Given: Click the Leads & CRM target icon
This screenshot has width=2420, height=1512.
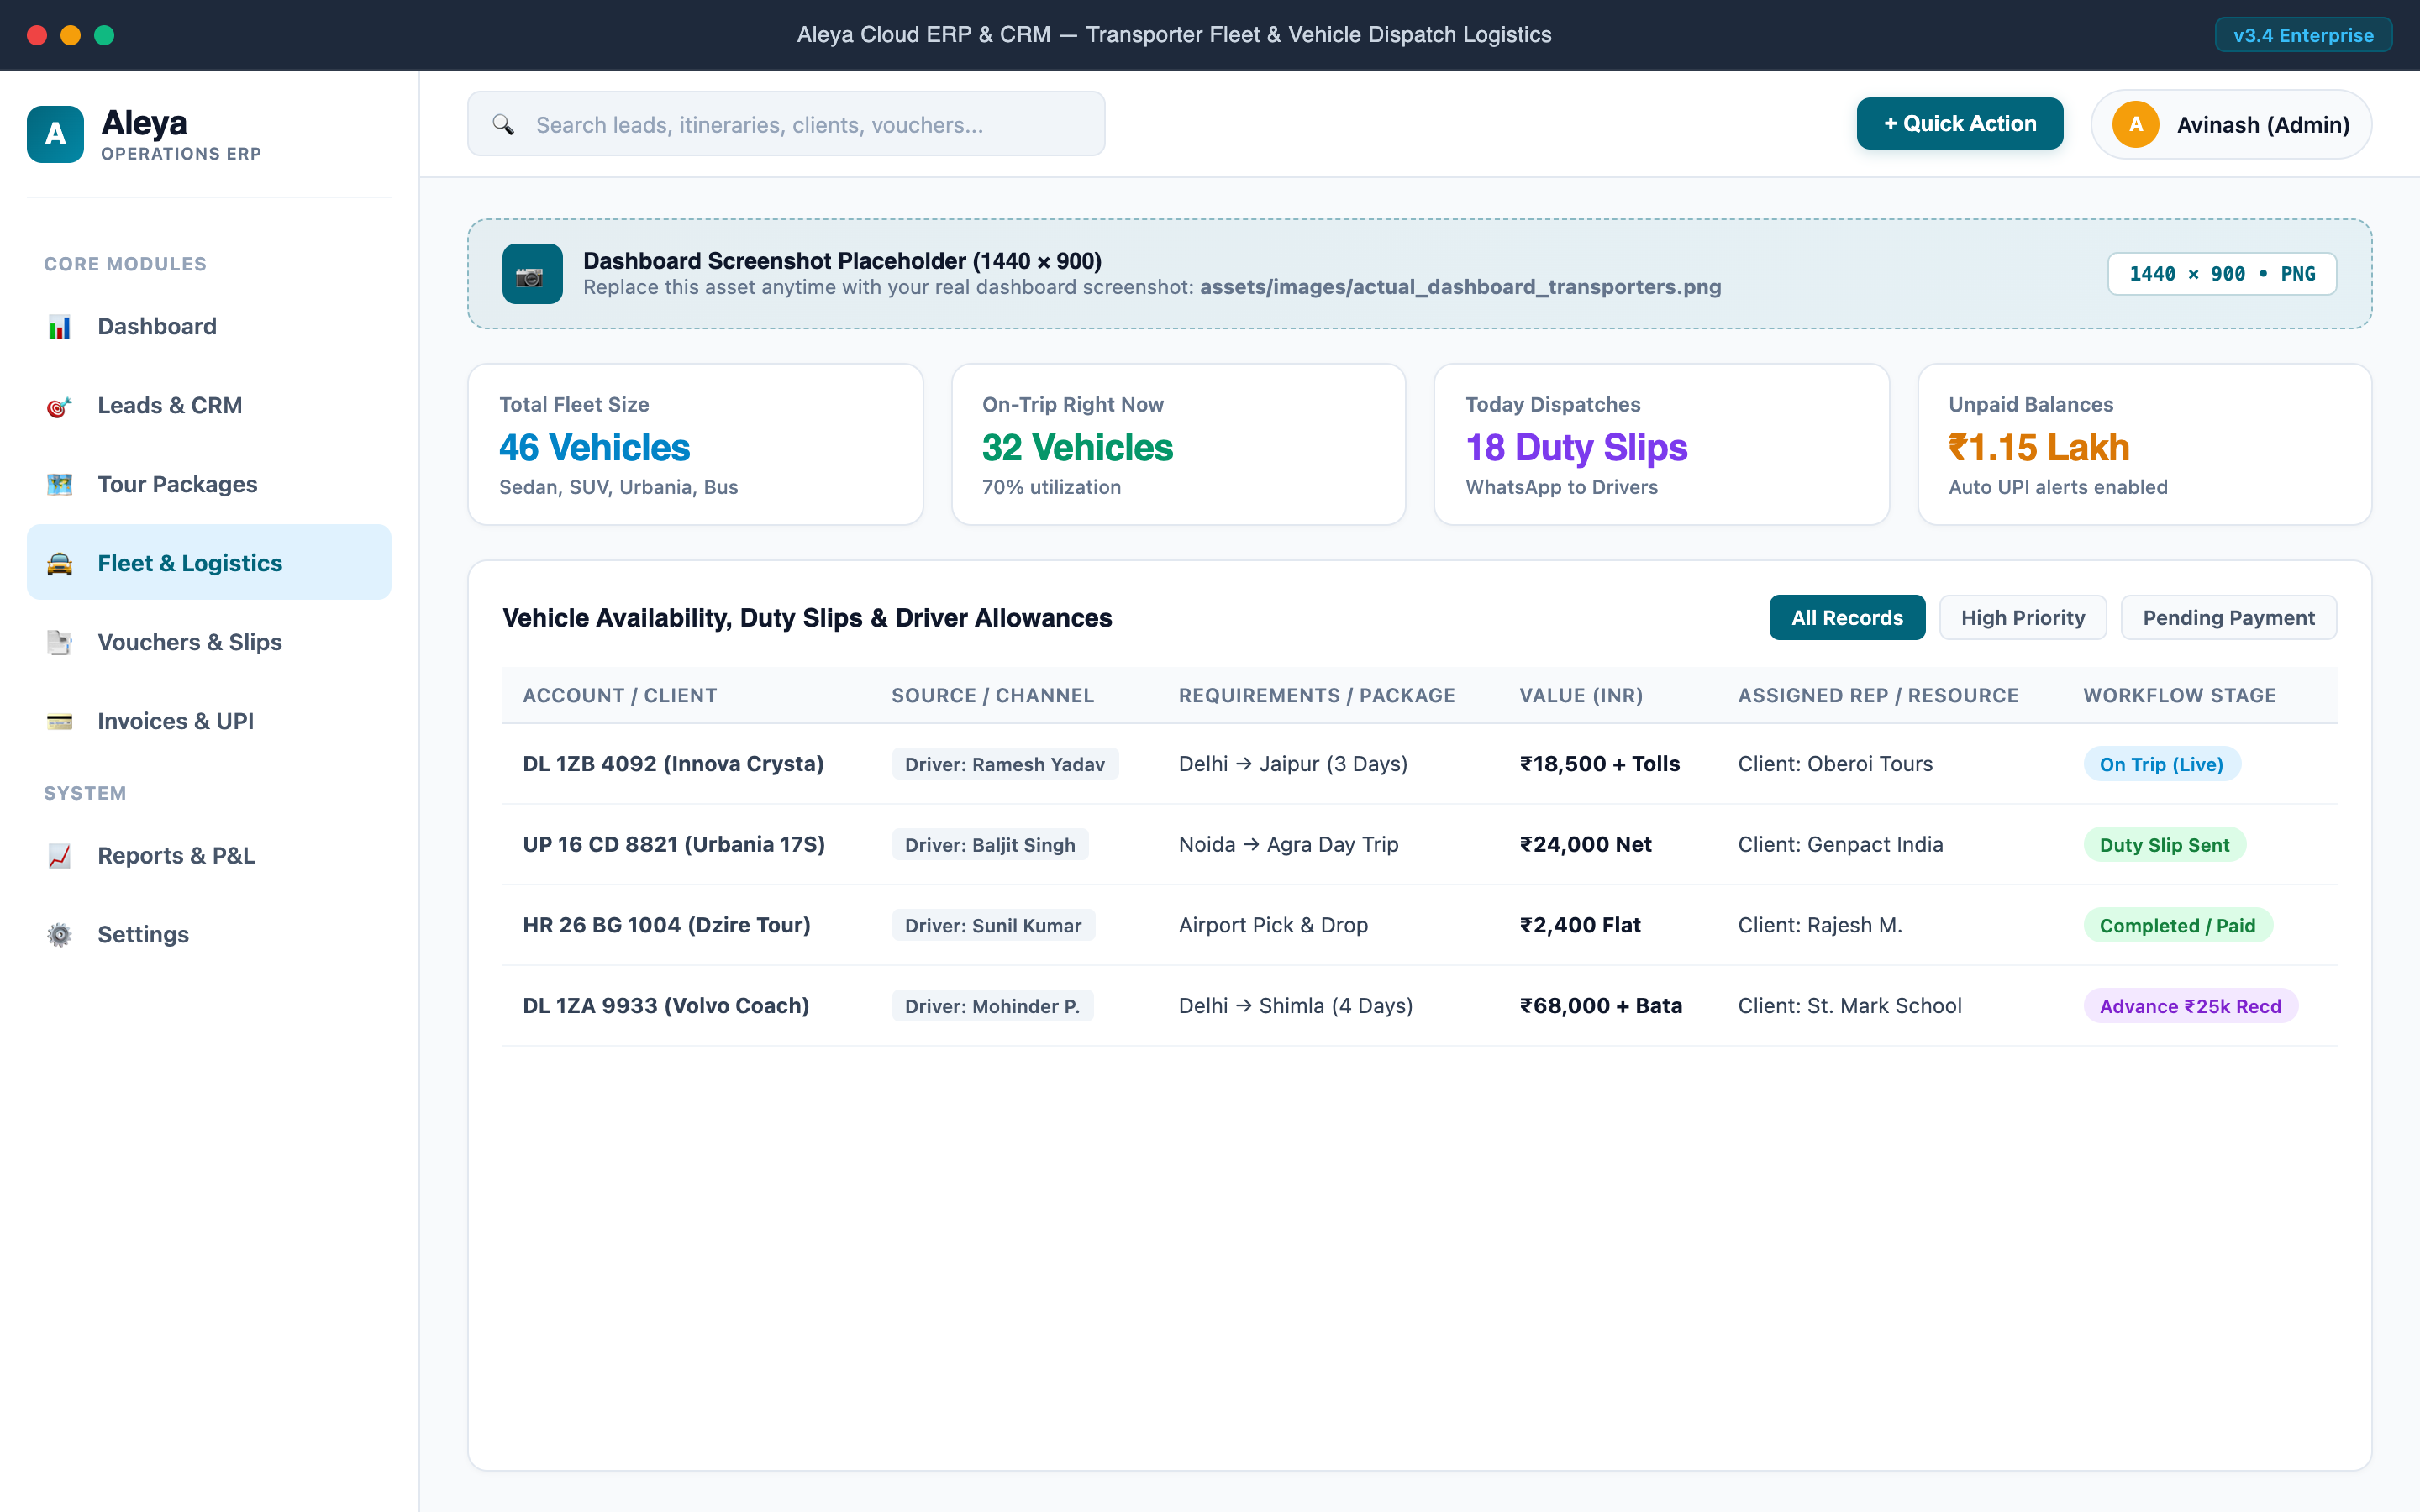Looking at the screenshot, I should [59, 406].
